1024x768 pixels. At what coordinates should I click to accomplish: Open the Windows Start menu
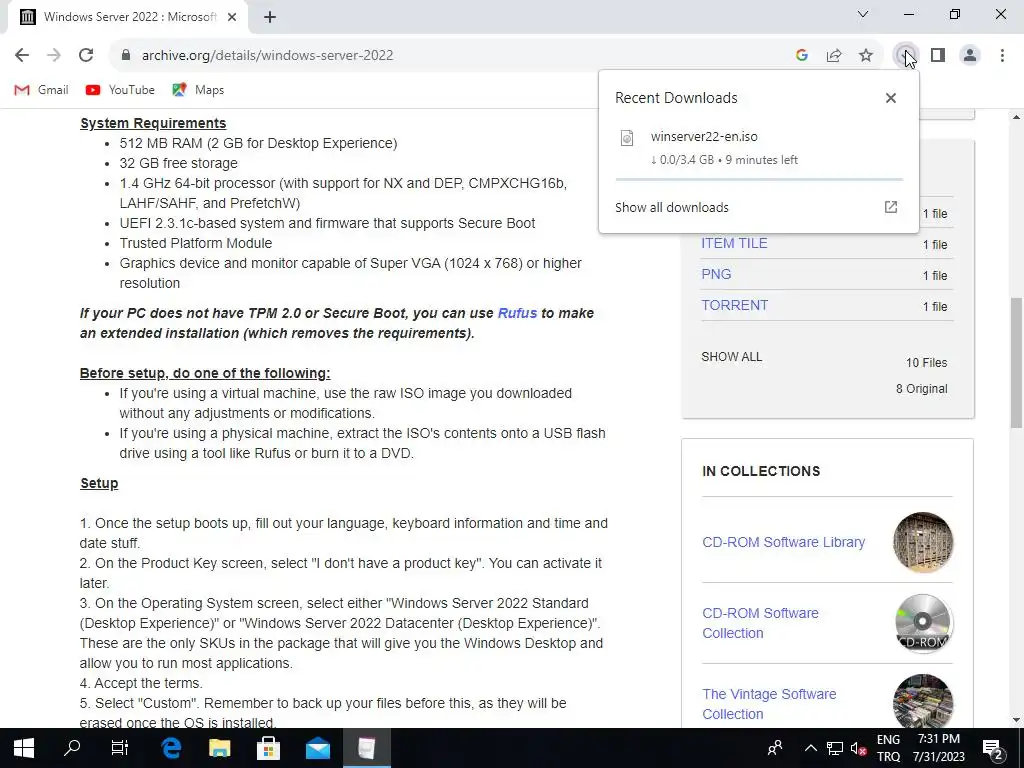tap(24, 748)
